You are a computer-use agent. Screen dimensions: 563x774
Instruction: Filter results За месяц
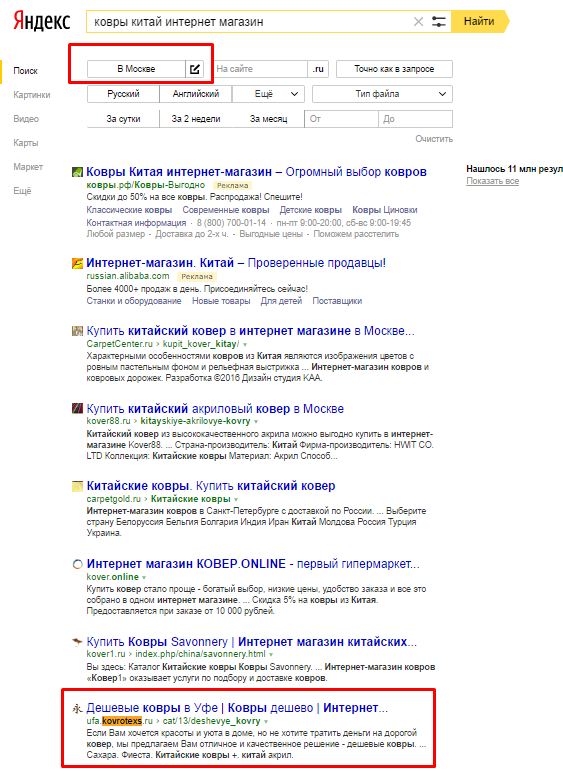(268, 119)
